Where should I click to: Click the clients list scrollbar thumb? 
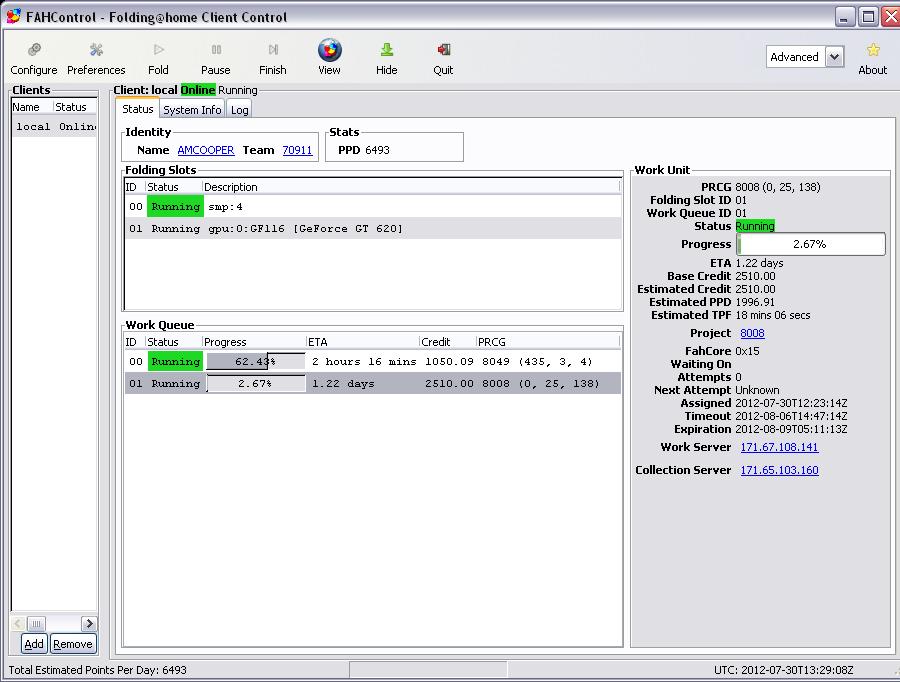[x=36, y=623]
